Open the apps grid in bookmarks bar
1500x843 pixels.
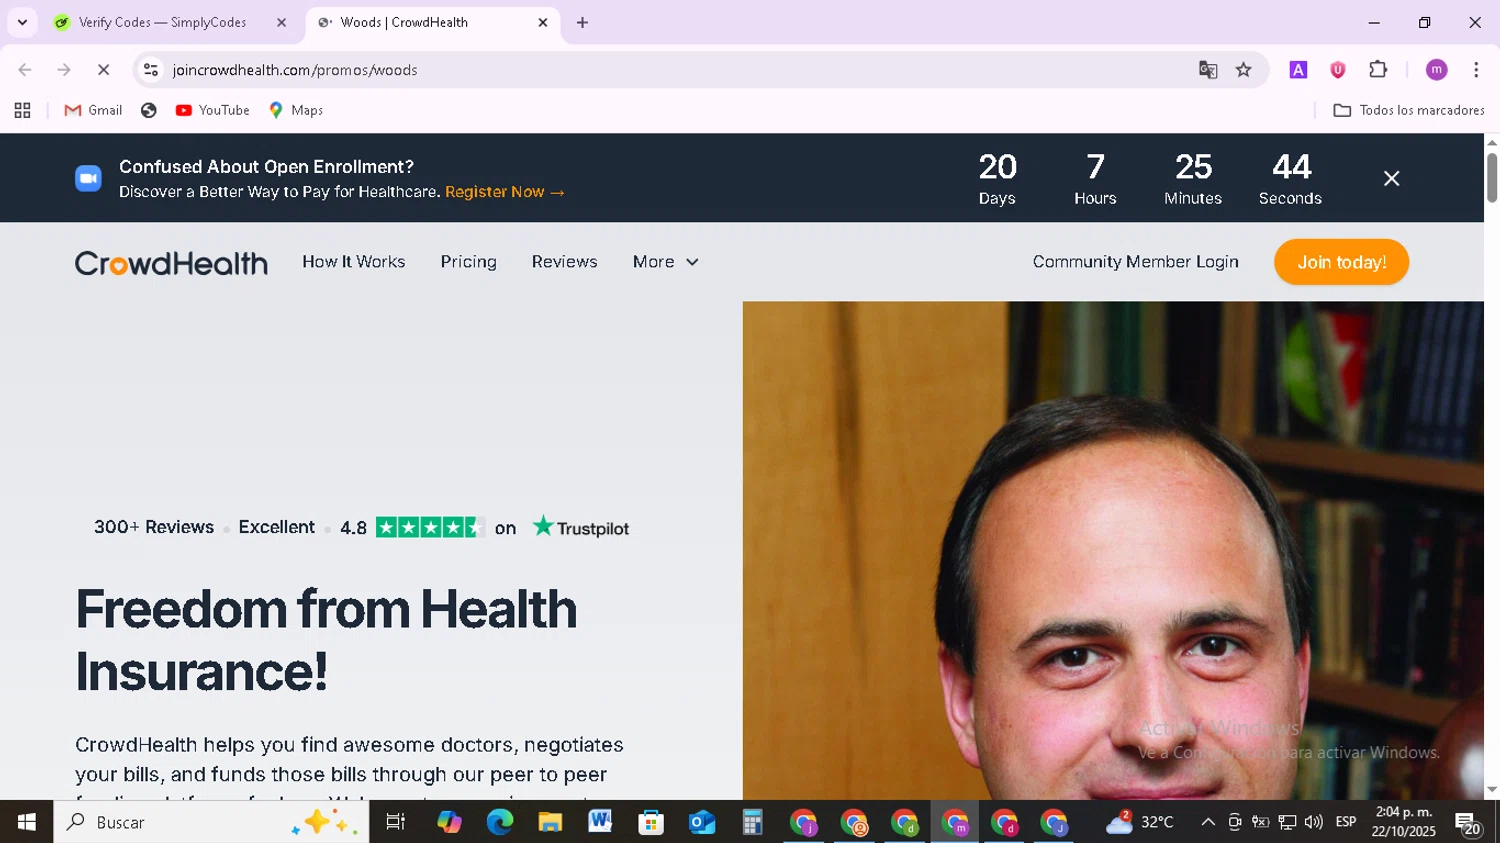click(22, 110)
